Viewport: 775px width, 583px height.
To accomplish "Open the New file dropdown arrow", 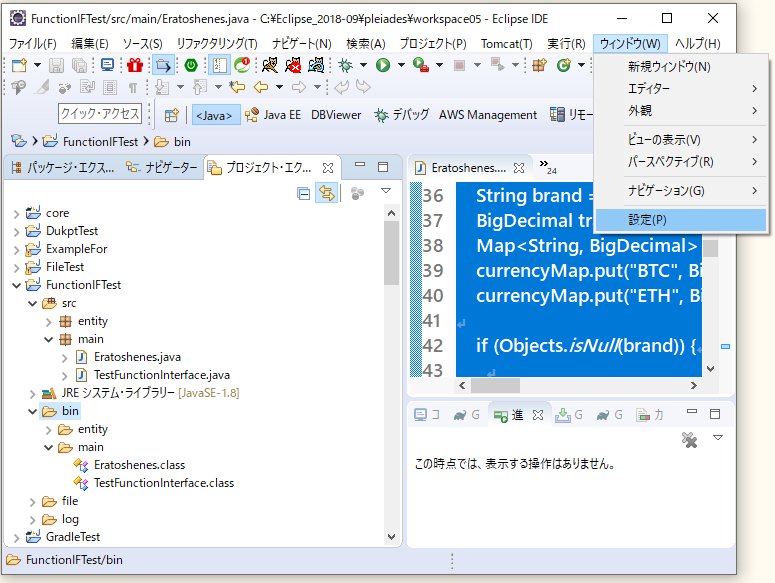I will point(37,65).
